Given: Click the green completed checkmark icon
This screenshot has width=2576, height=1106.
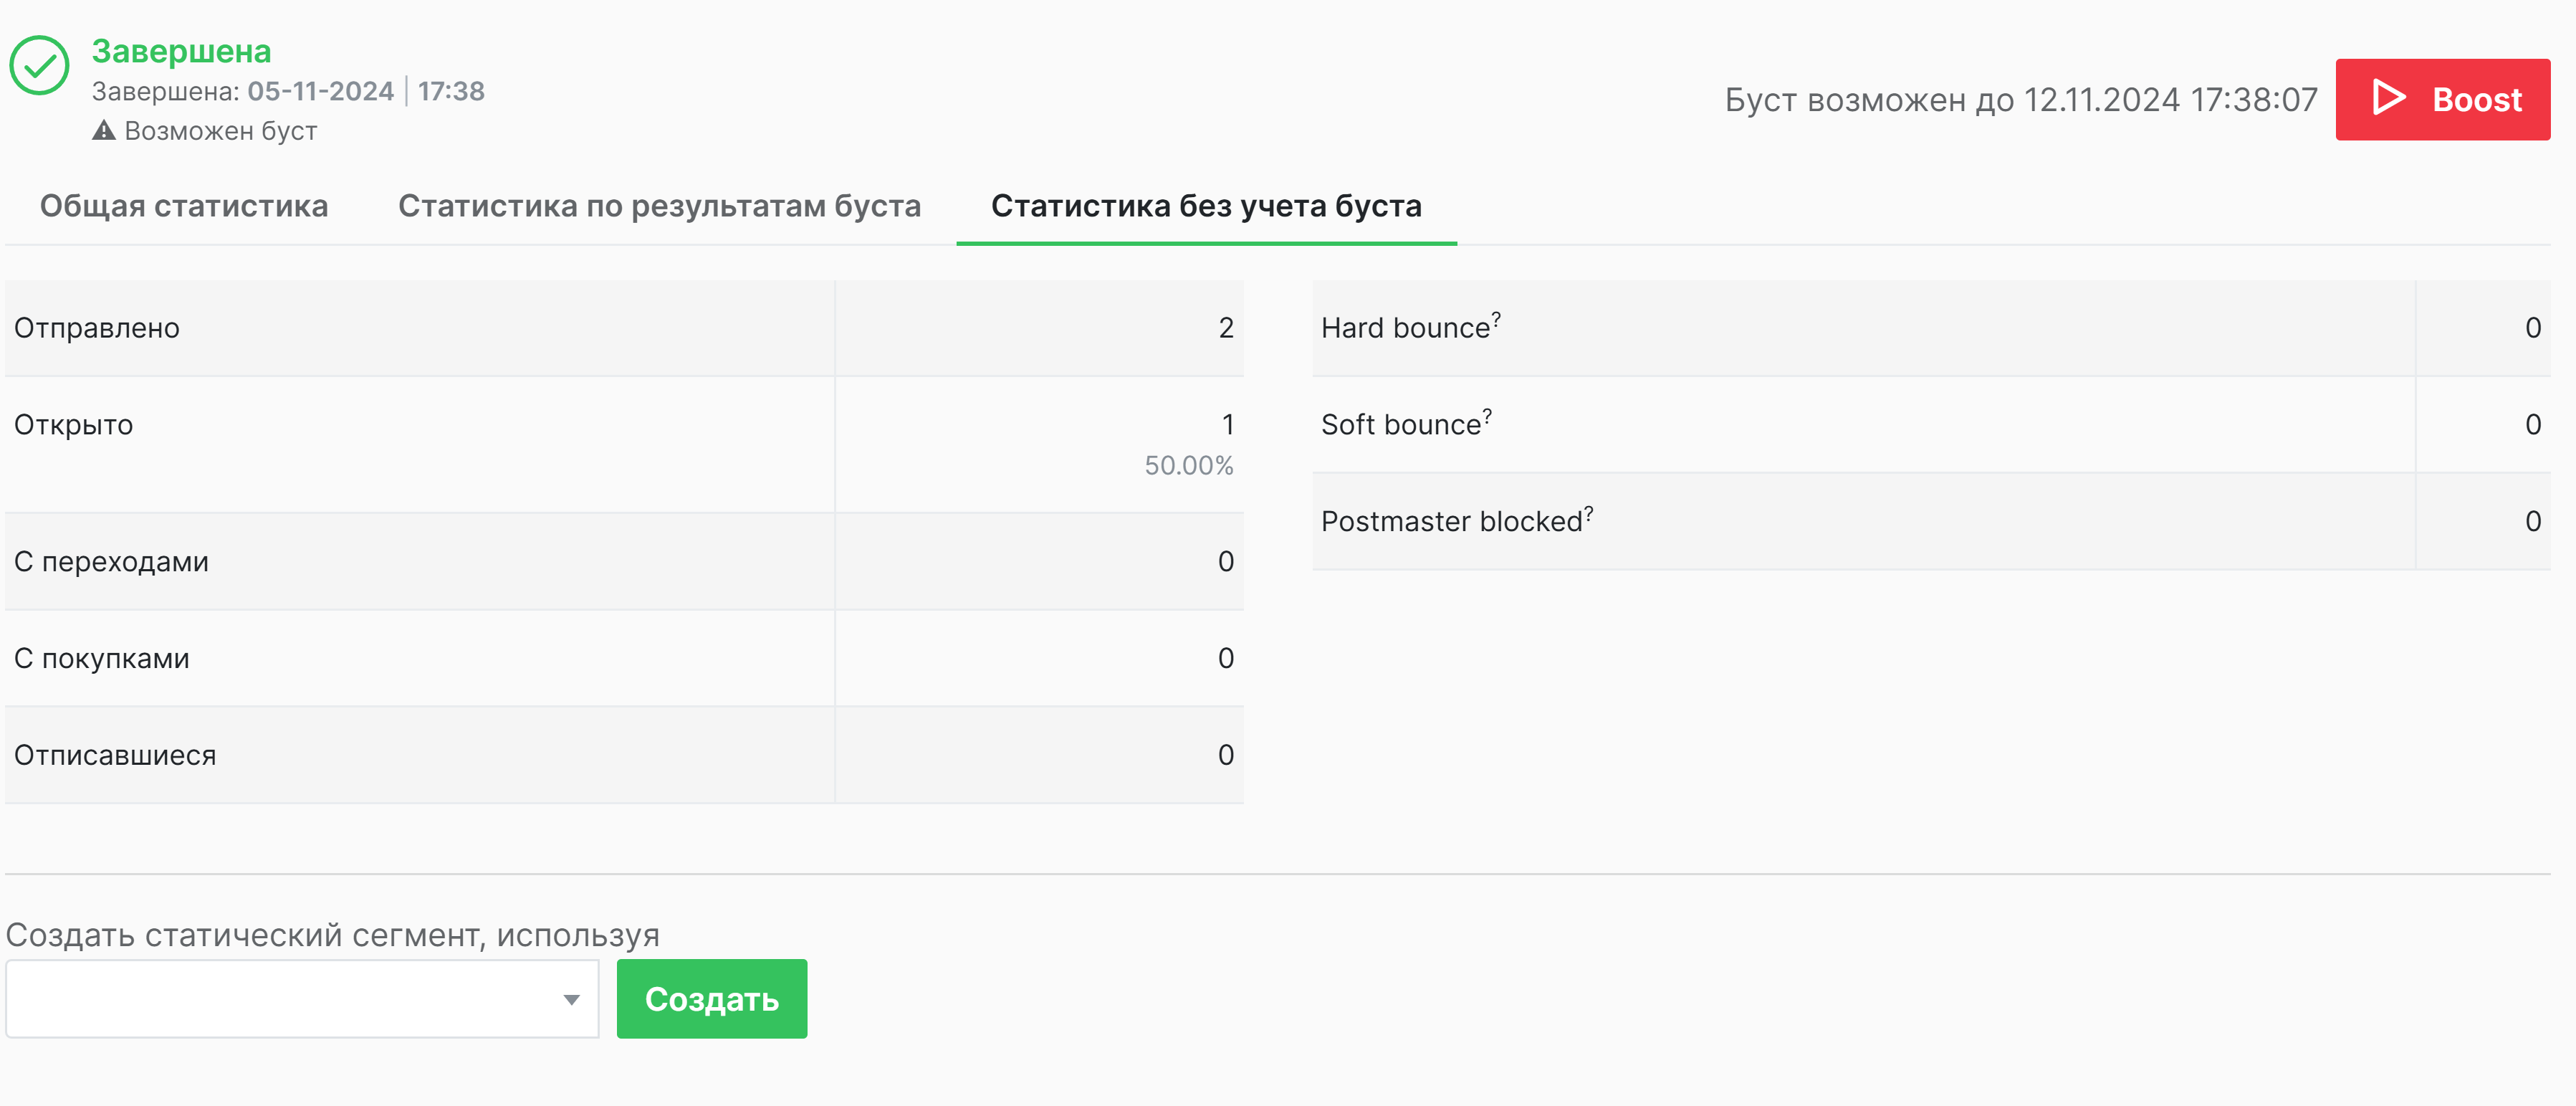Looking at the screenshot, I should click(39, 66).
